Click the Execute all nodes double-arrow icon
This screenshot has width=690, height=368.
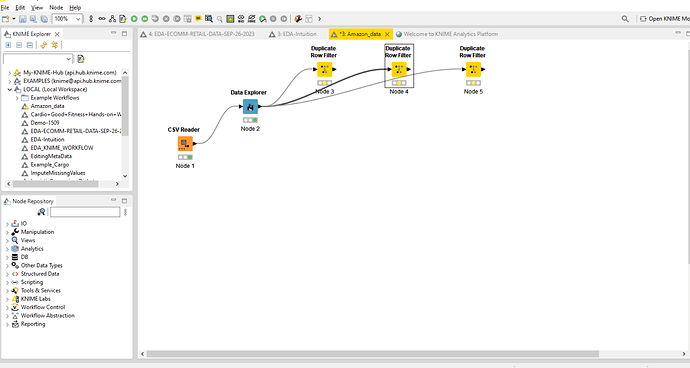(144, 19)
